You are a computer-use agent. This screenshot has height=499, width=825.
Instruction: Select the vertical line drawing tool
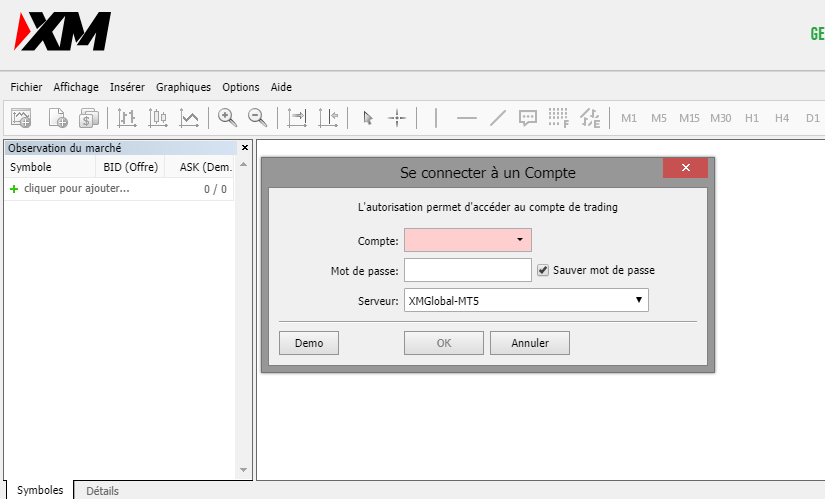pos(436,118)
